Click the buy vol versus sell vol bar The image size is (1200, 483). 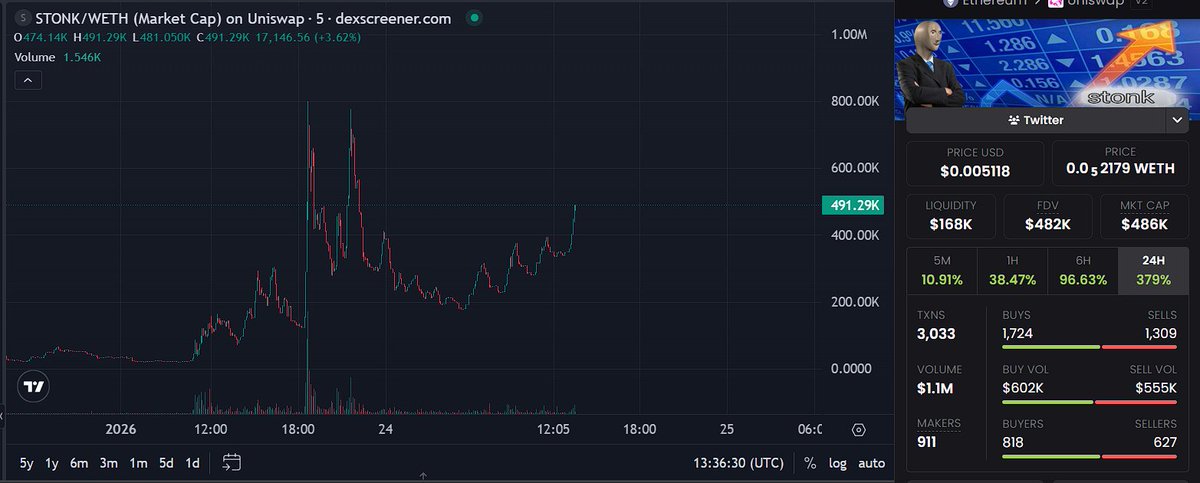(x=1090, y=402)
